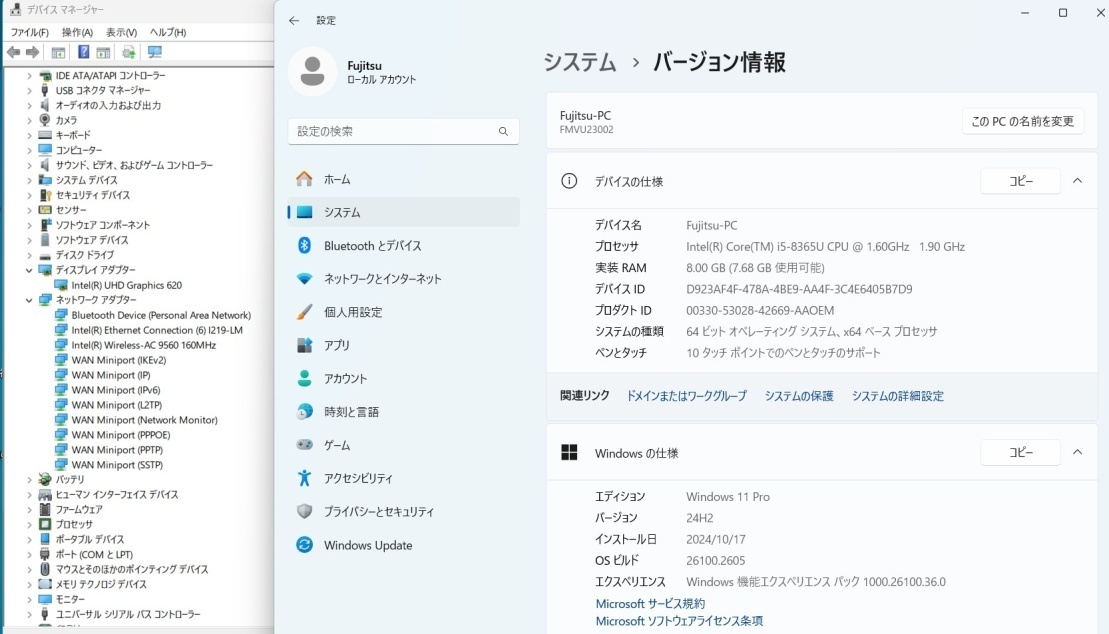Open 個人用設定 settings

click(403, 312)
